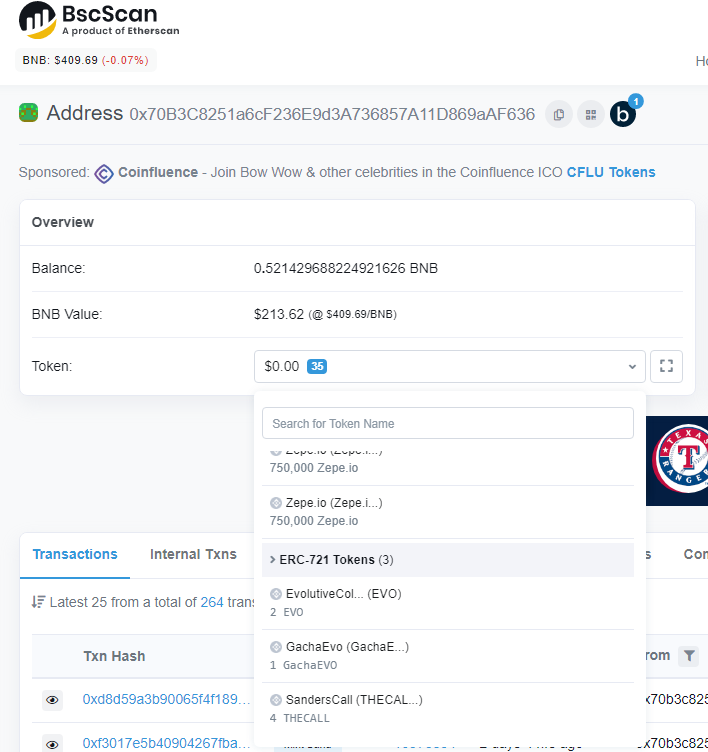Click the BNB price $409.69 ticker
The height and width of the screenshot is (752, 708).
(x=86, y=60)
